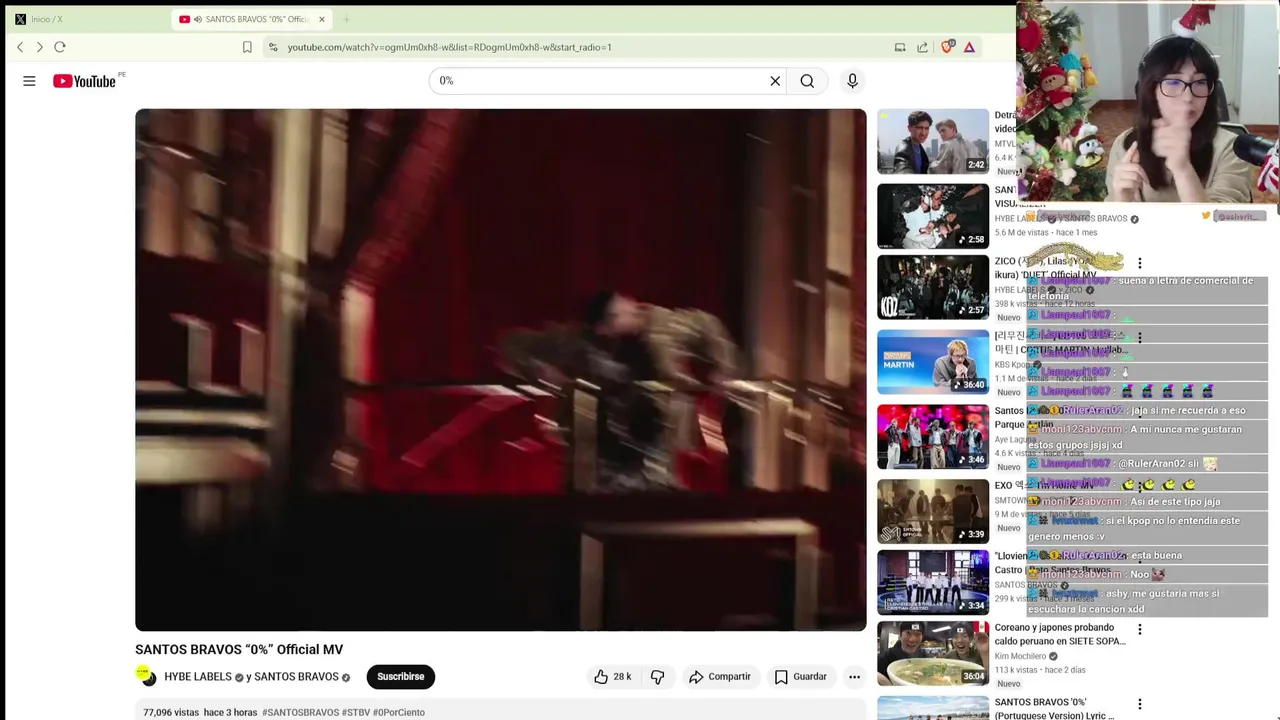Image resolution: width=1280 pixels, height=720 pixels.
Task: Open site settings icon in address bar
Action: coord(273,47)
